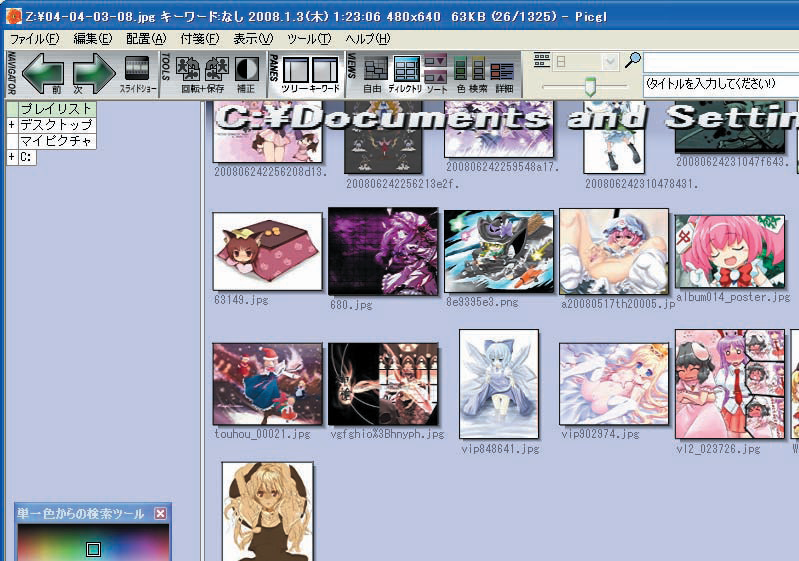Expand the デスクトップ tree node

pos(12,124)
